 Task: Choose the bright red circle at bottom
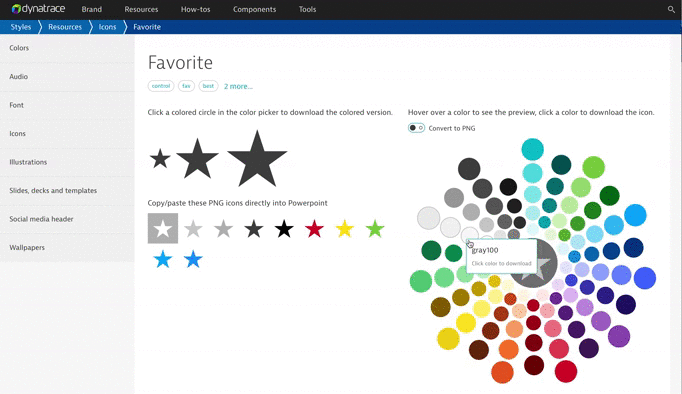[x=566, y=371]
